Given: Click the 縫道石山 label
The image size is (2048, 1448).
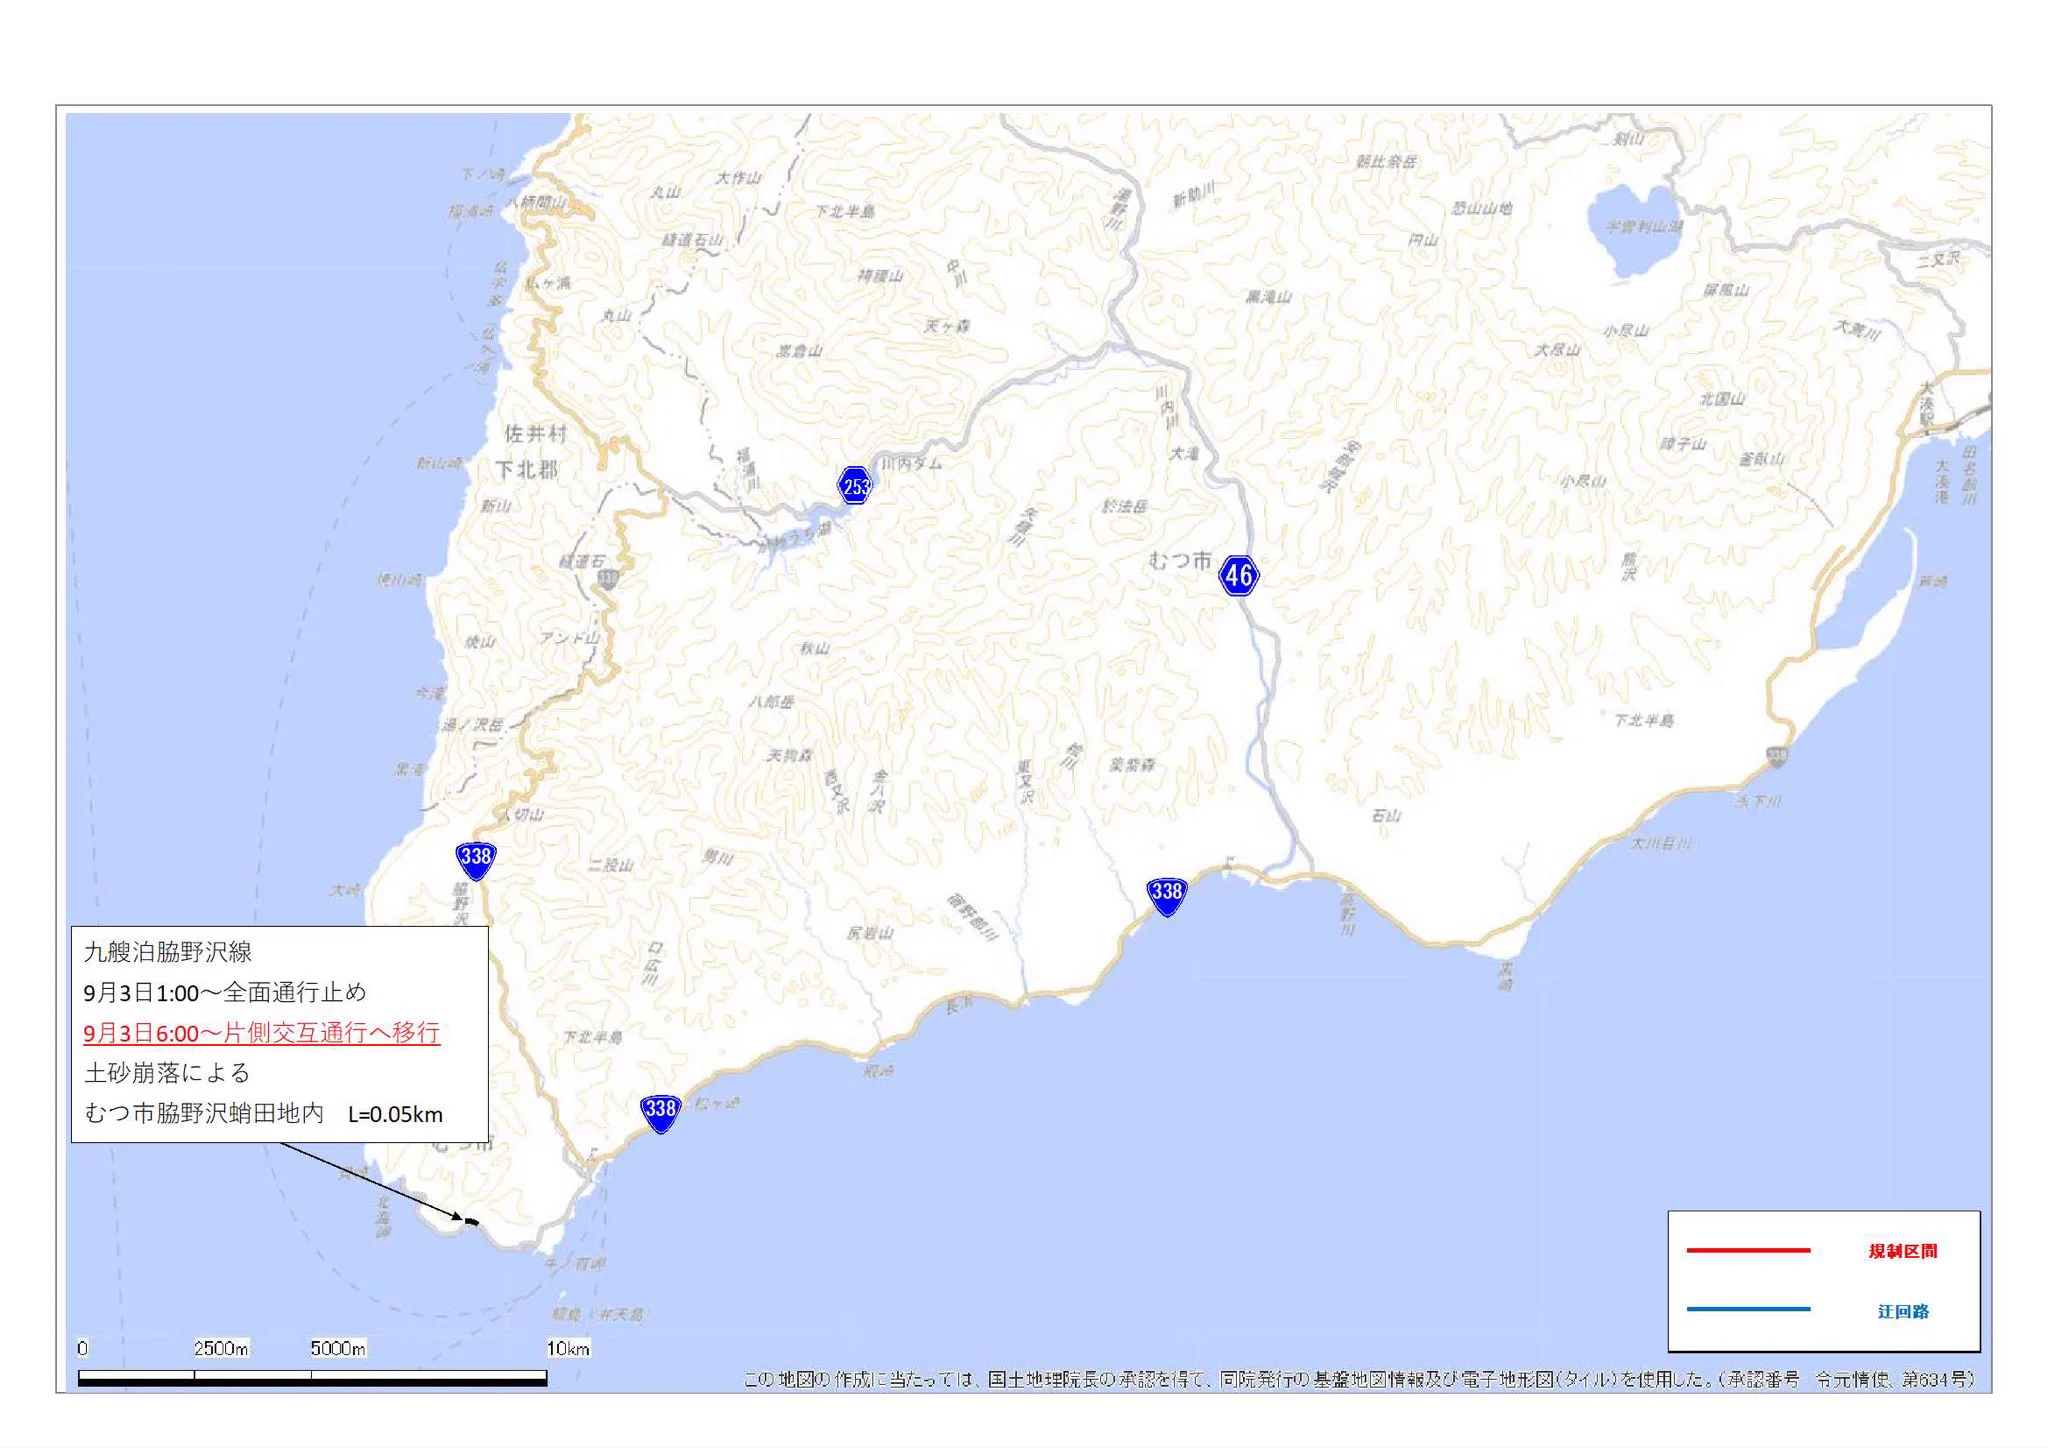Looking at the screenshot, I should 692,240.
